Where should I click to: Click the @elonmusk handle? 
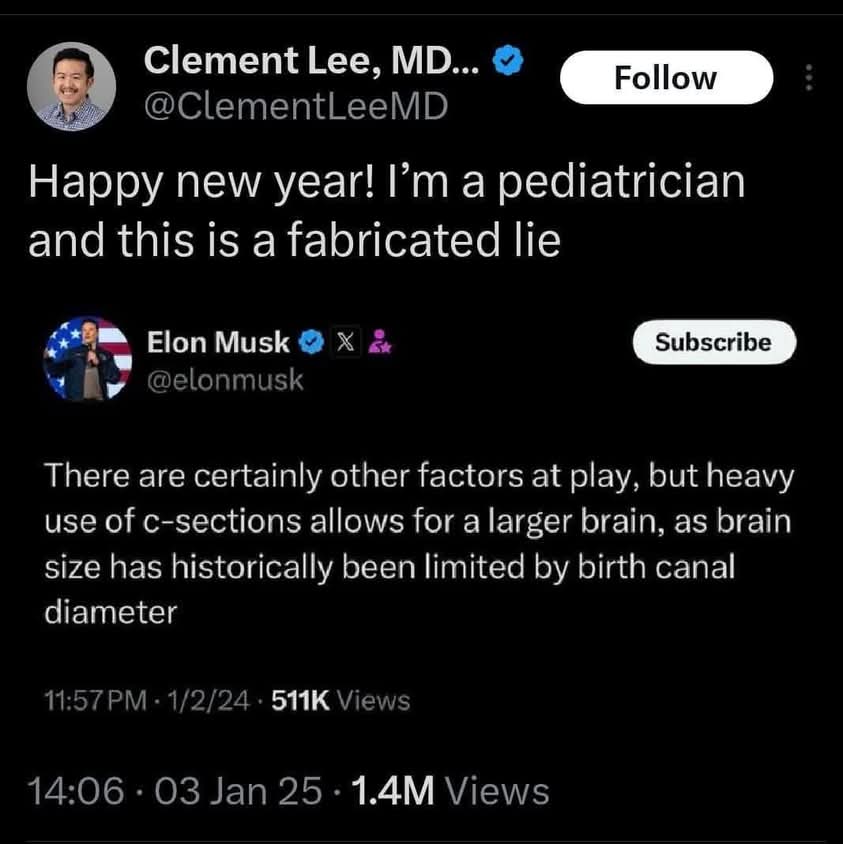tap(224, 380)
